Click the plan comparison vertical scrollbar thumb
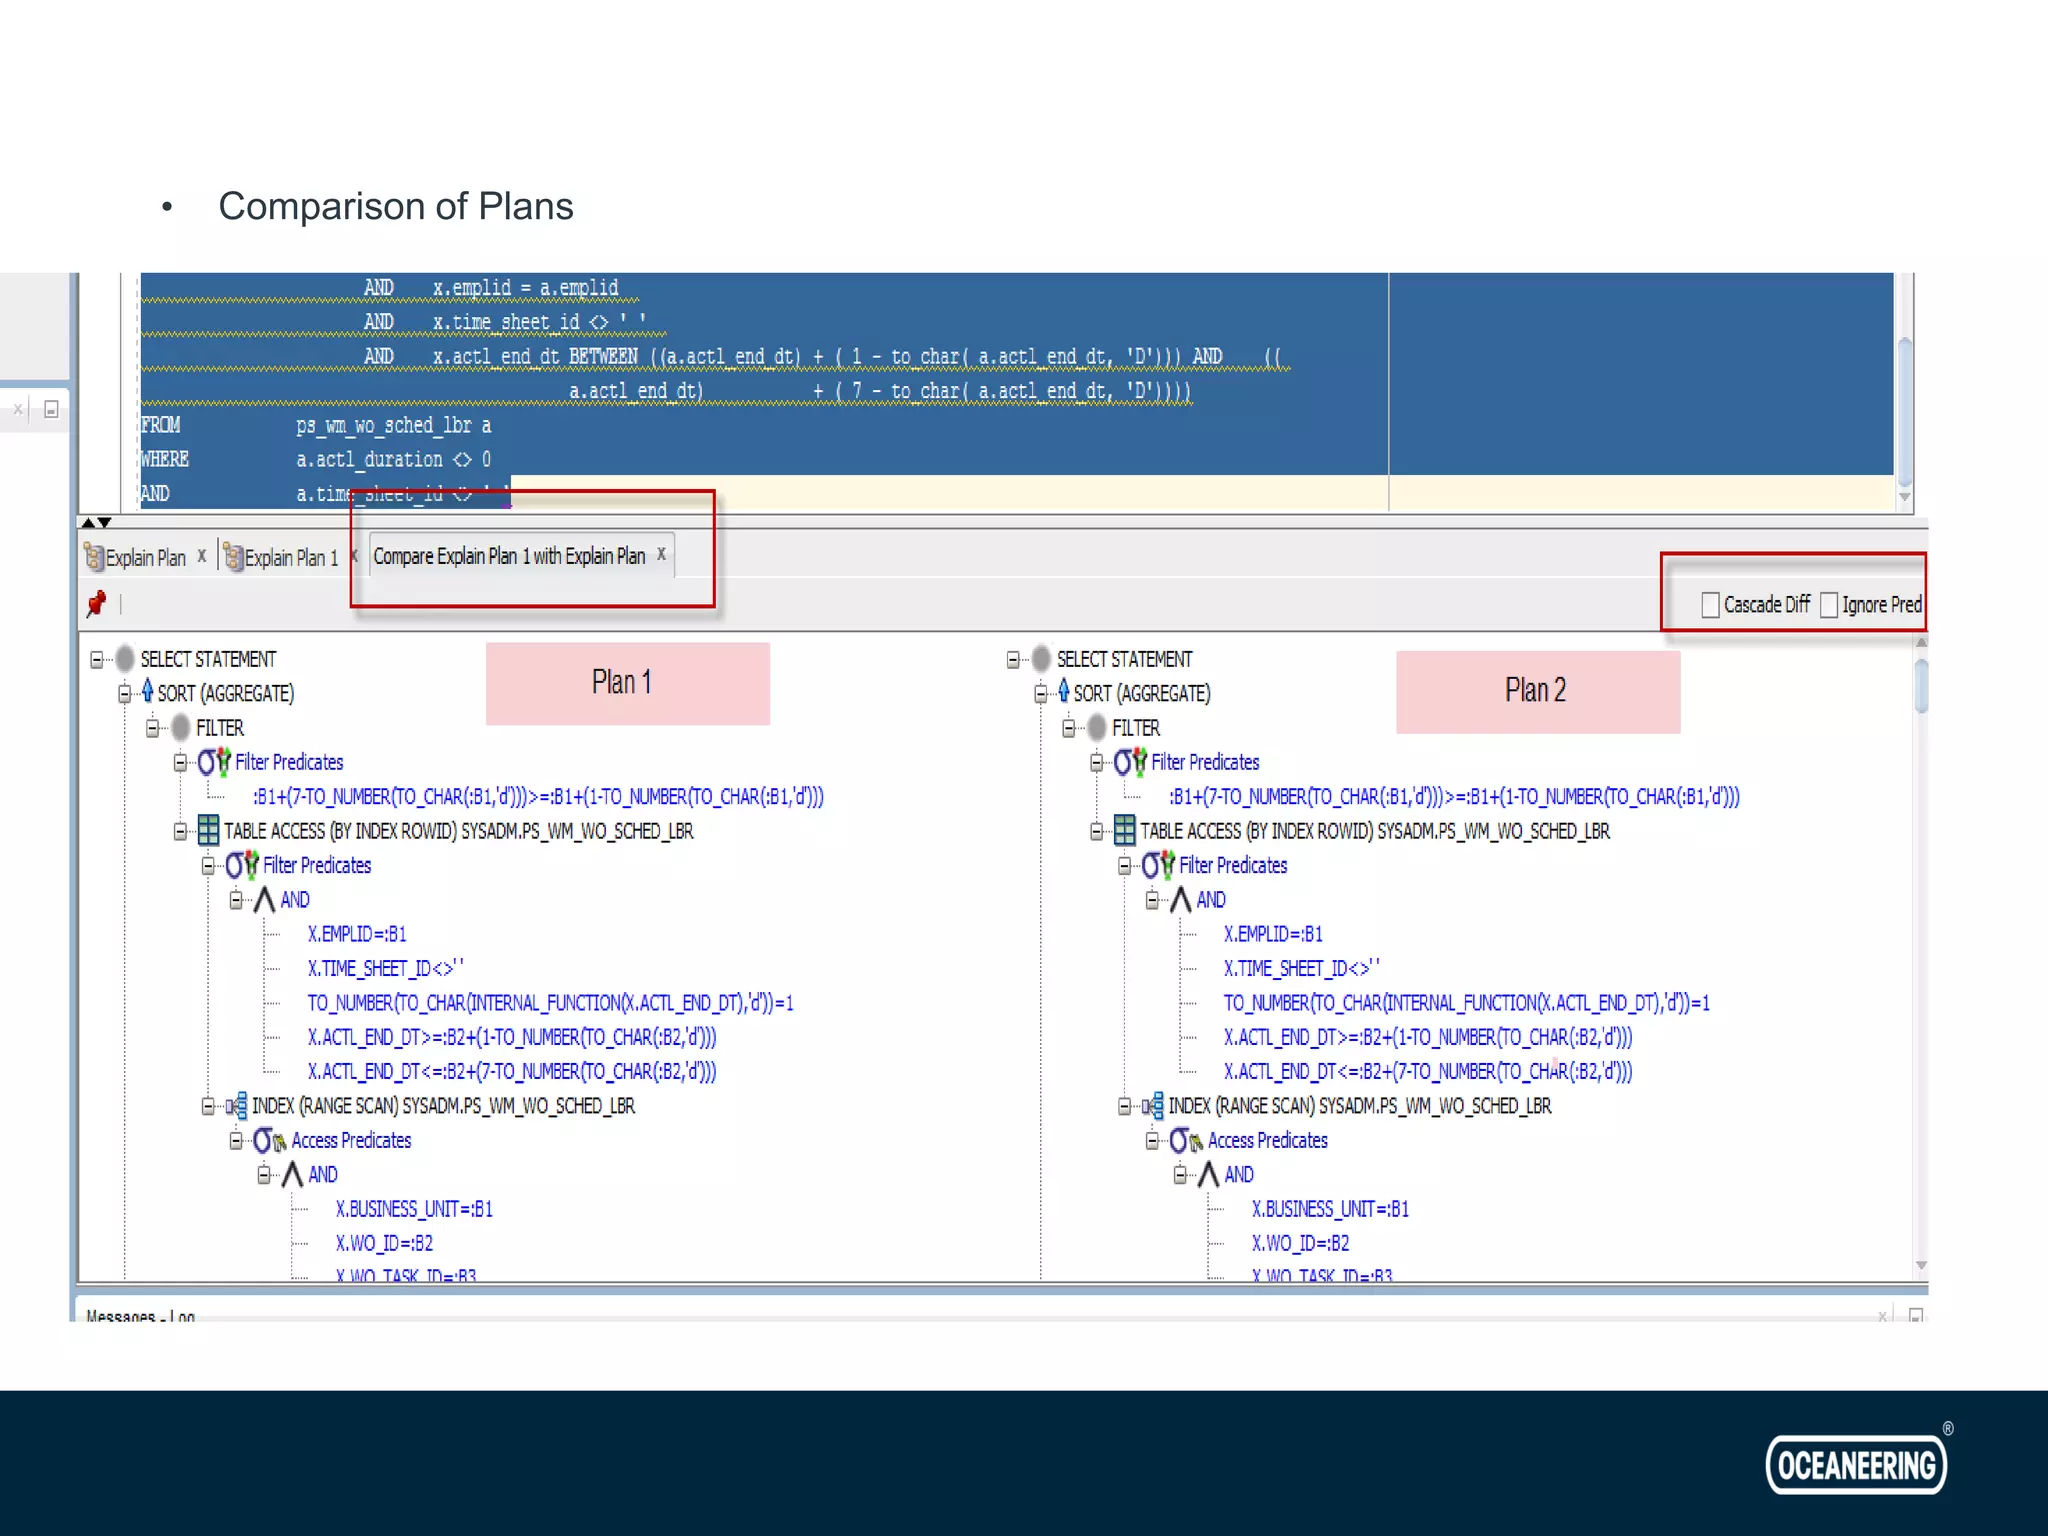 coord(1921,686)
